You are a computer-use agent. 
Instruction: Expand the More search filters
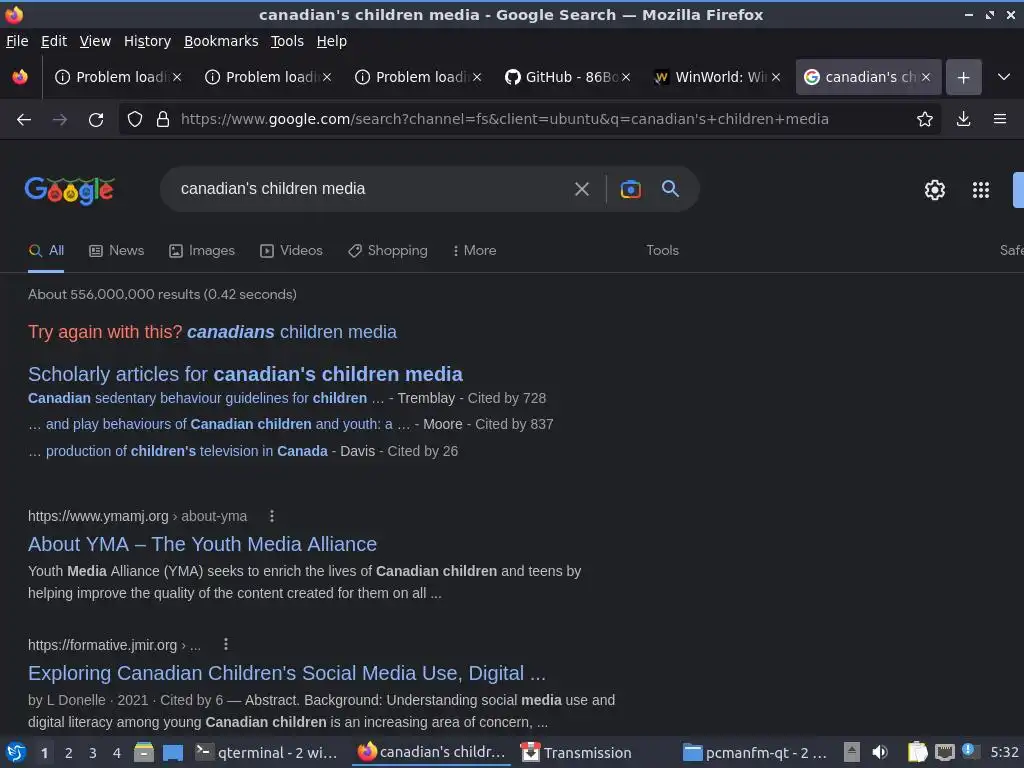[x=474, y=251]
